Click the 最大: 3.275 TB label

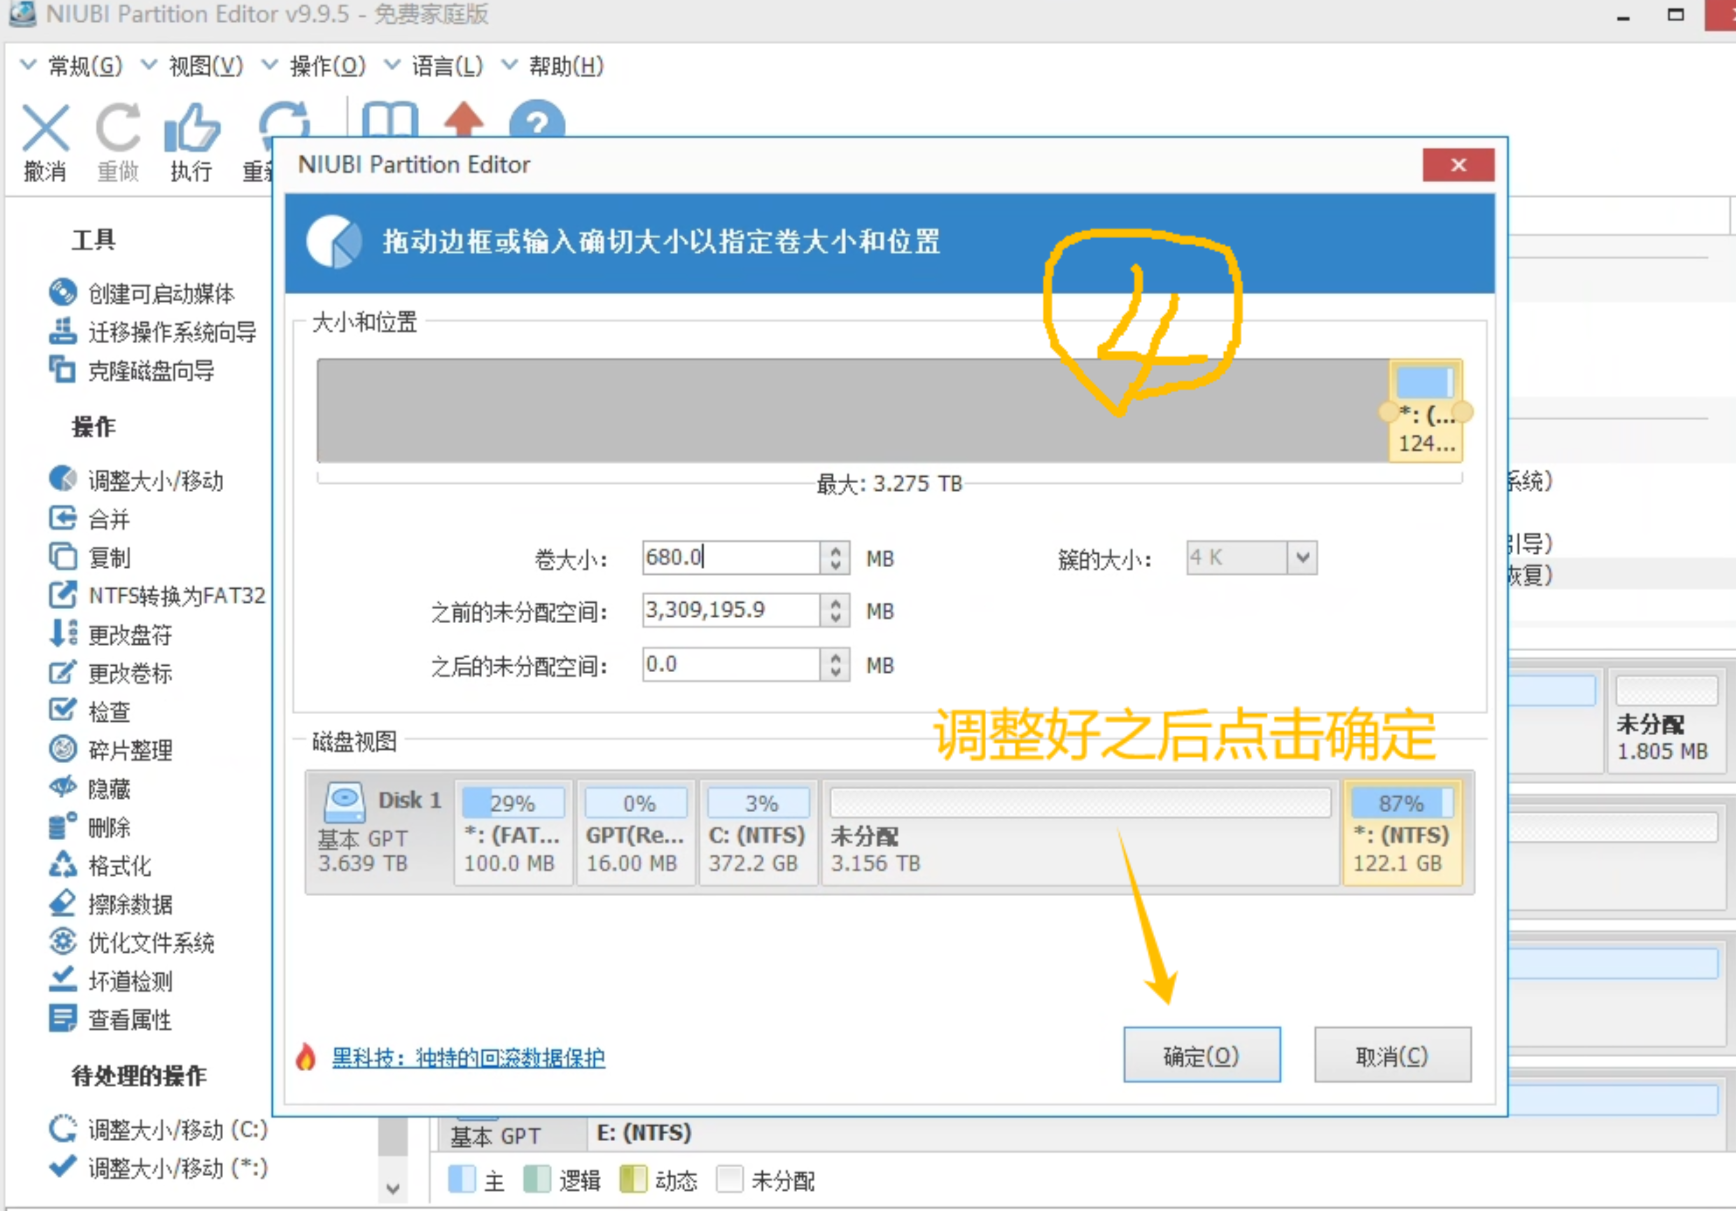889,484
